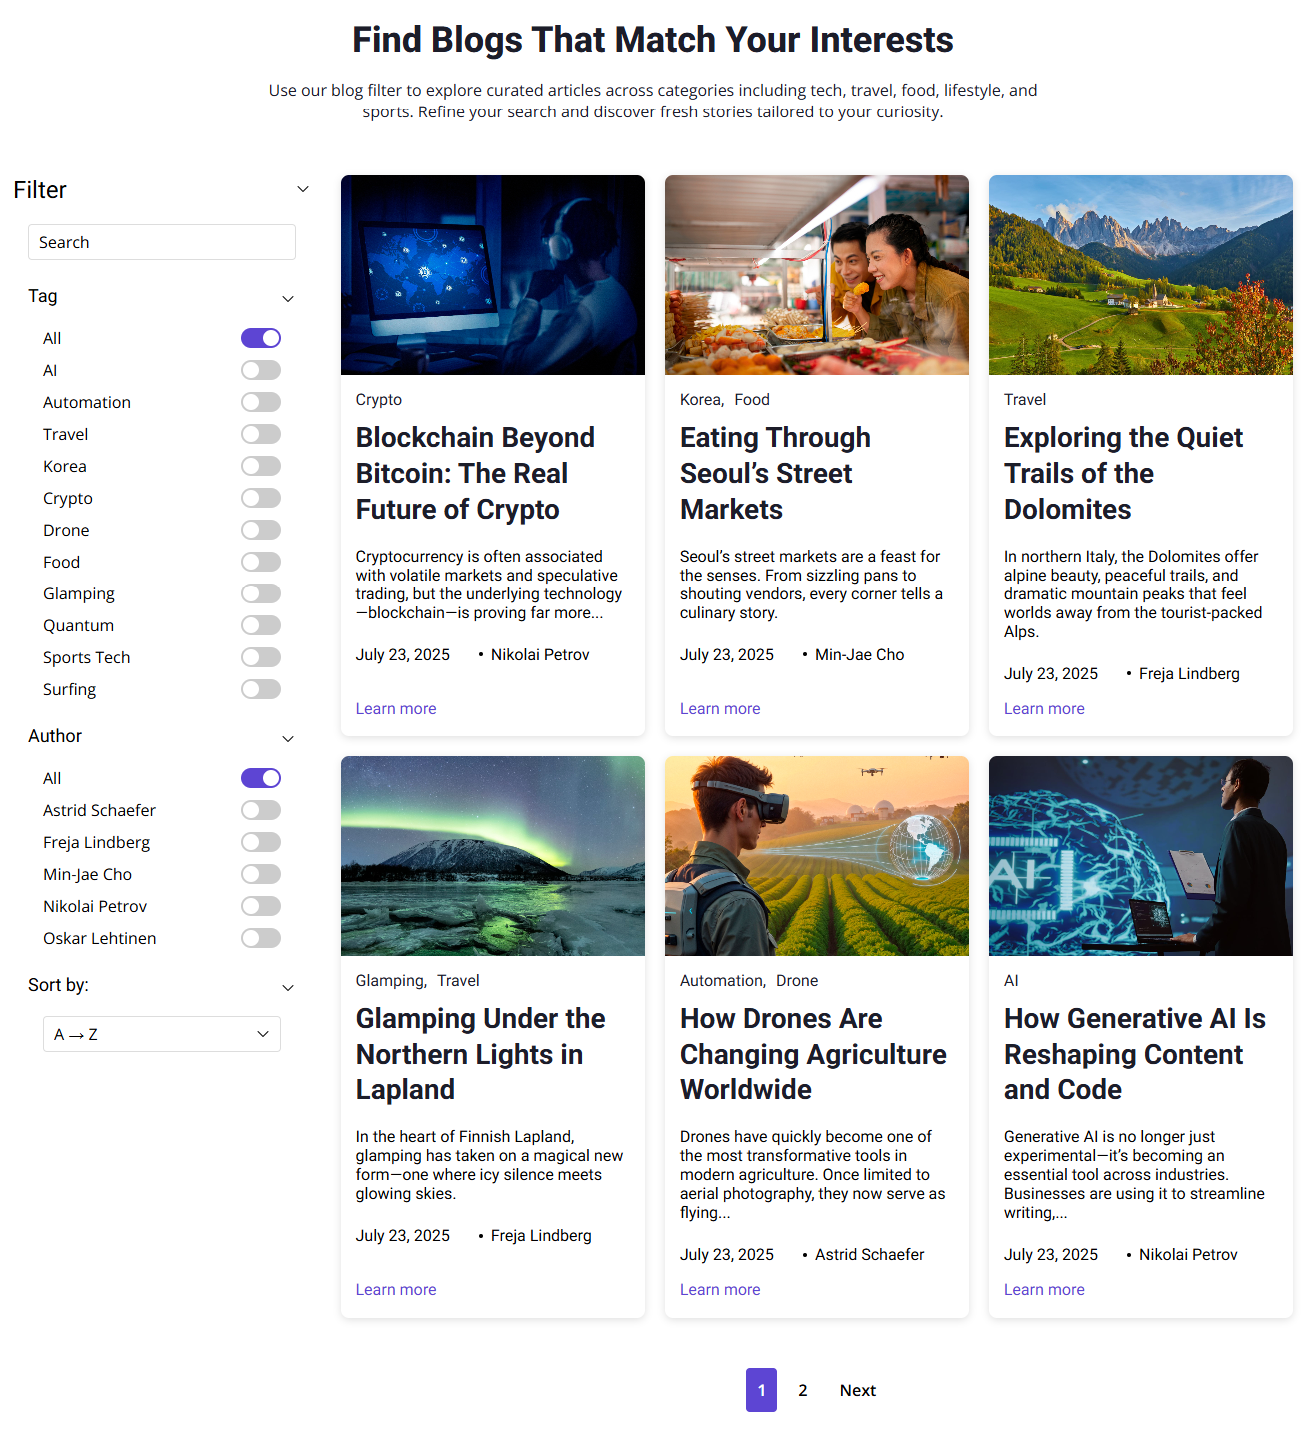Disable the All authors toggle
This screenshot has height=1441, width=1307.
pos(261,778)
